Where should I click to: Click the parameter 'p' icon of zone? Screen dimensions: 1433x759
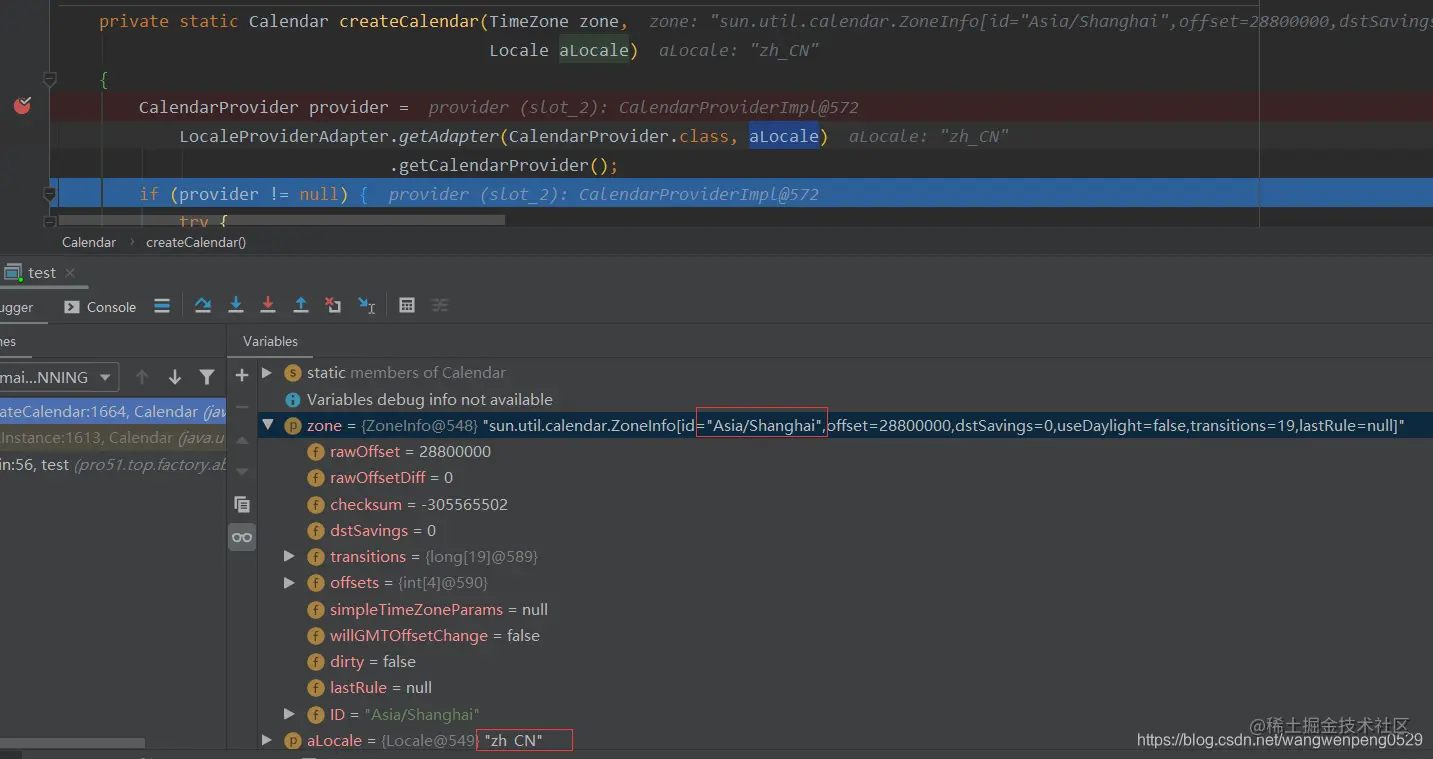tap(292, 425)
